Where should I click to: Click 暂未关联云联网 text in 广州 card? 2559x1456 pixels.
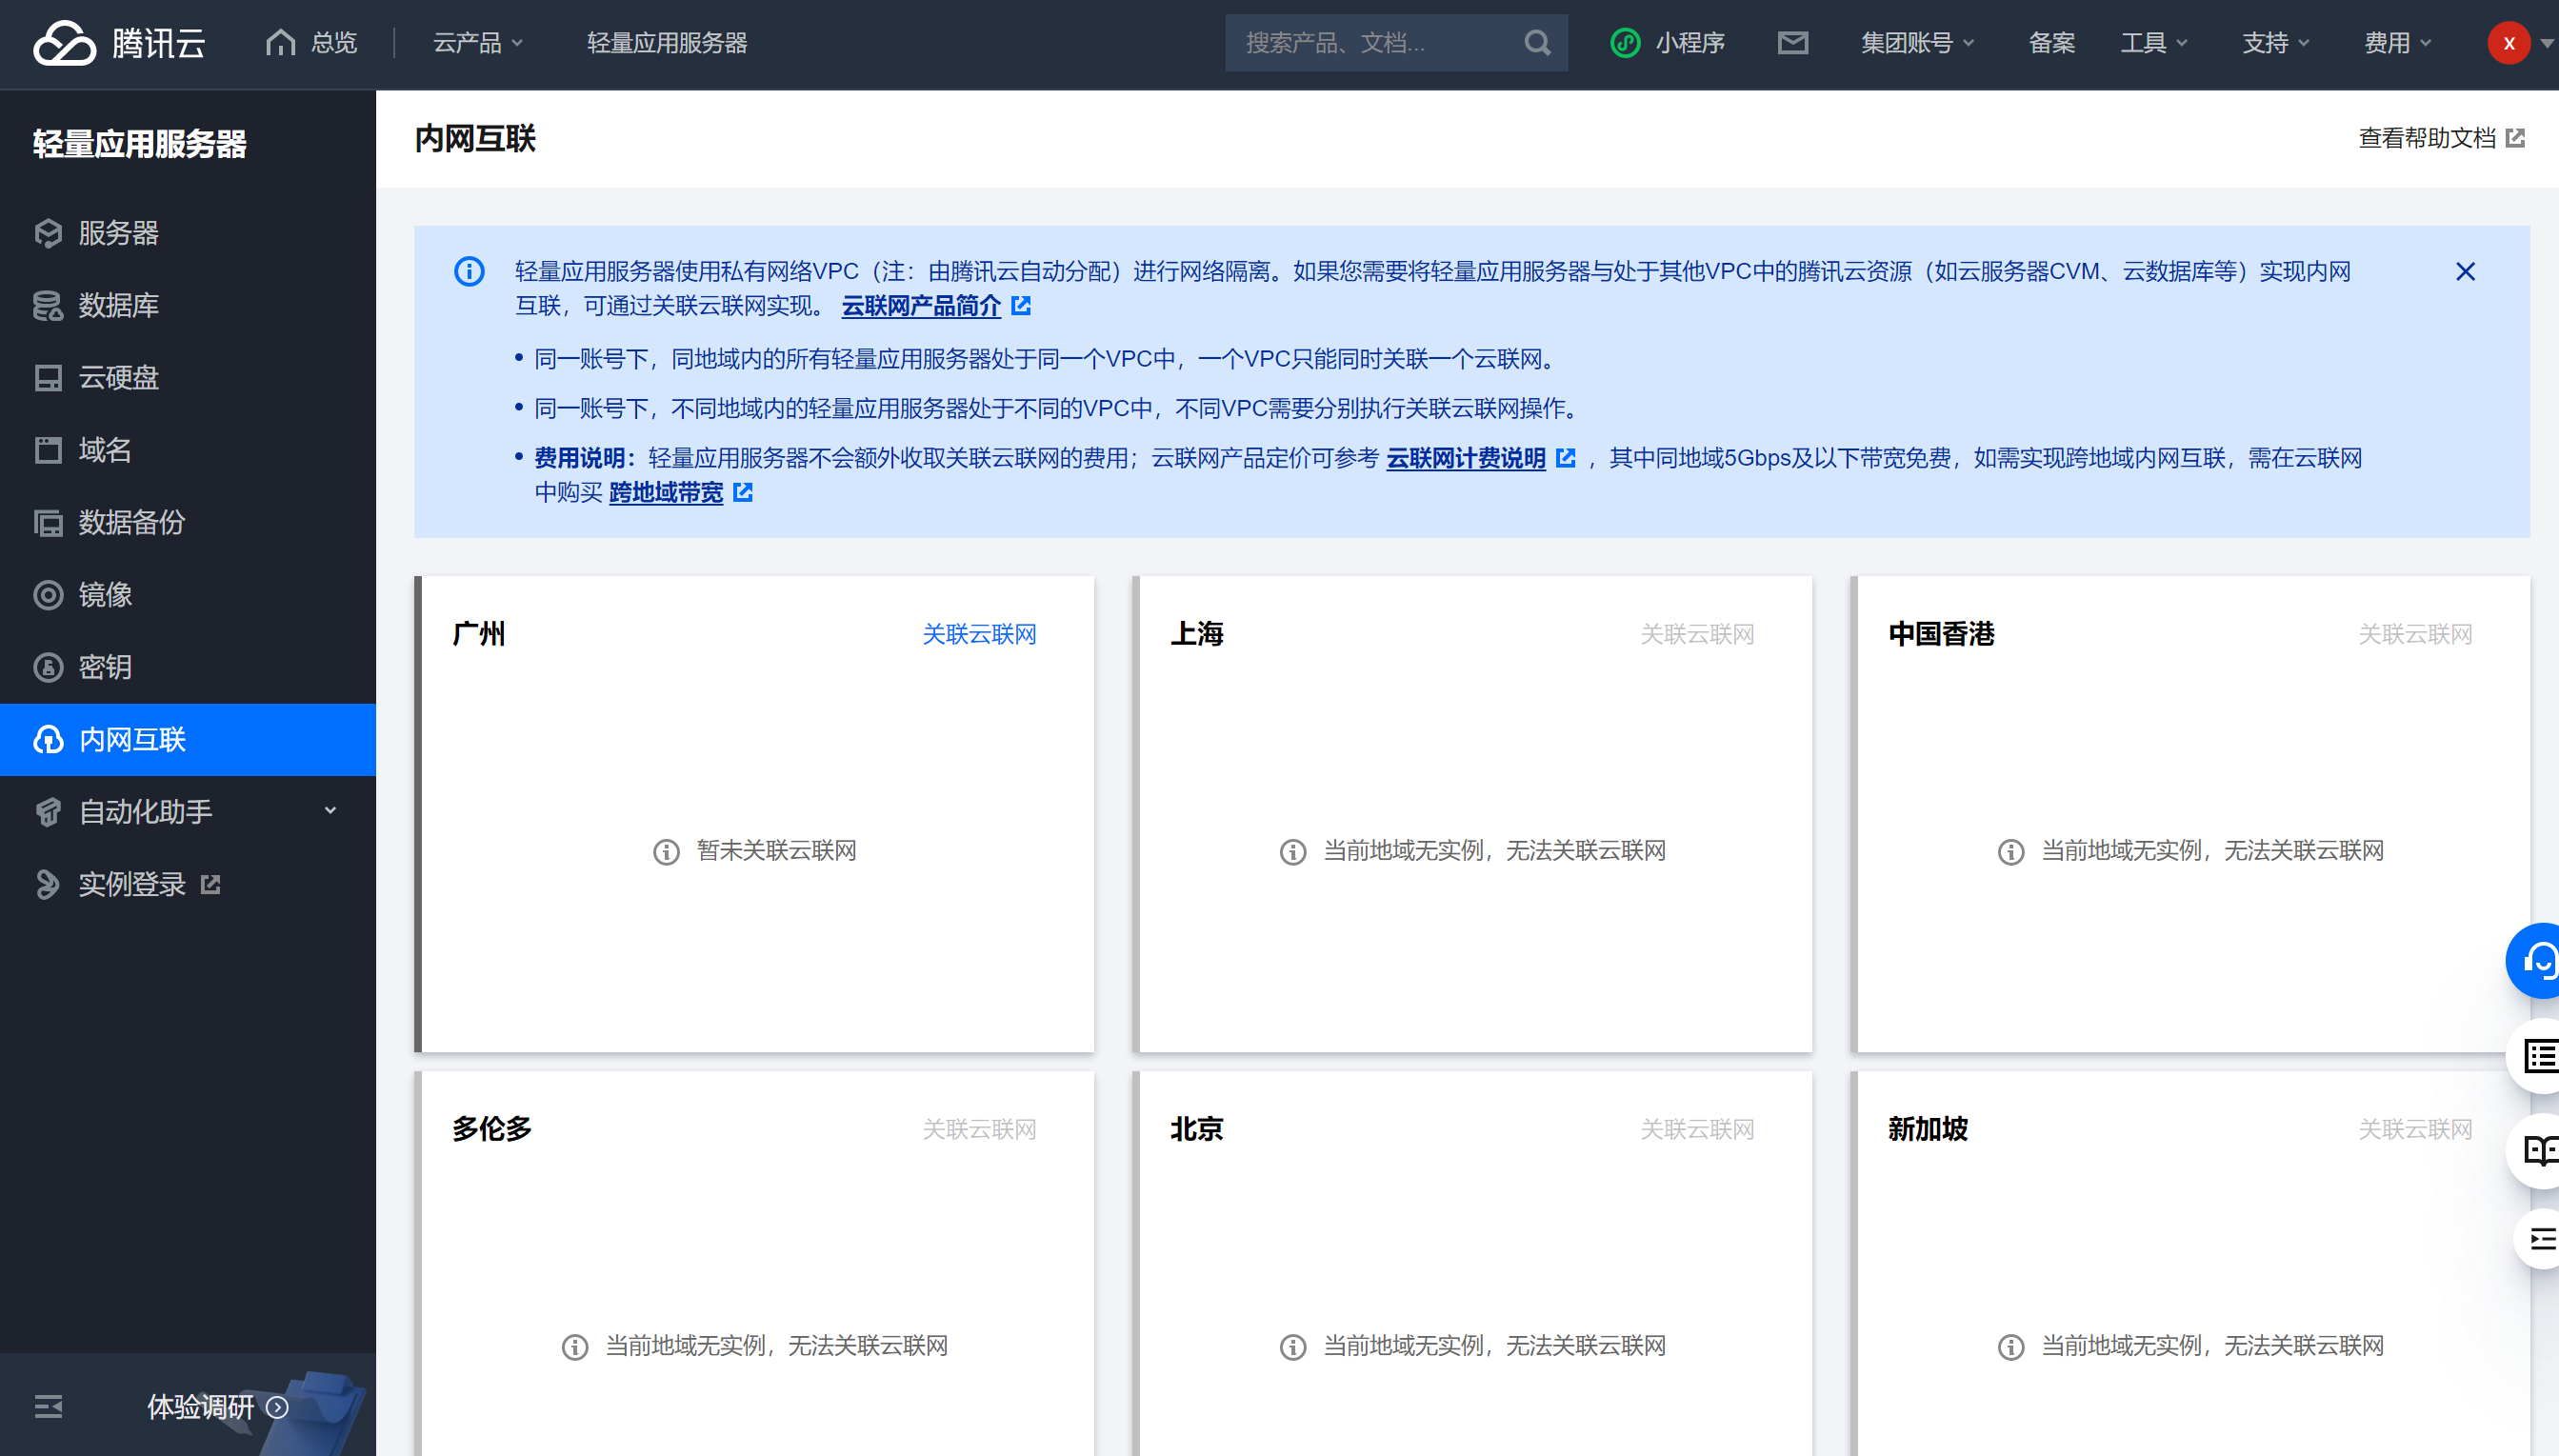(776, 850)
